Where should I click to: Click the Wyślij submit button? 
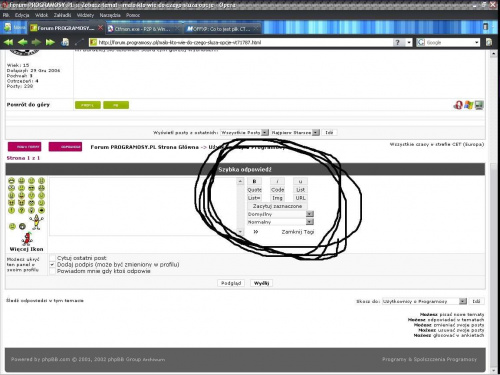261,283
